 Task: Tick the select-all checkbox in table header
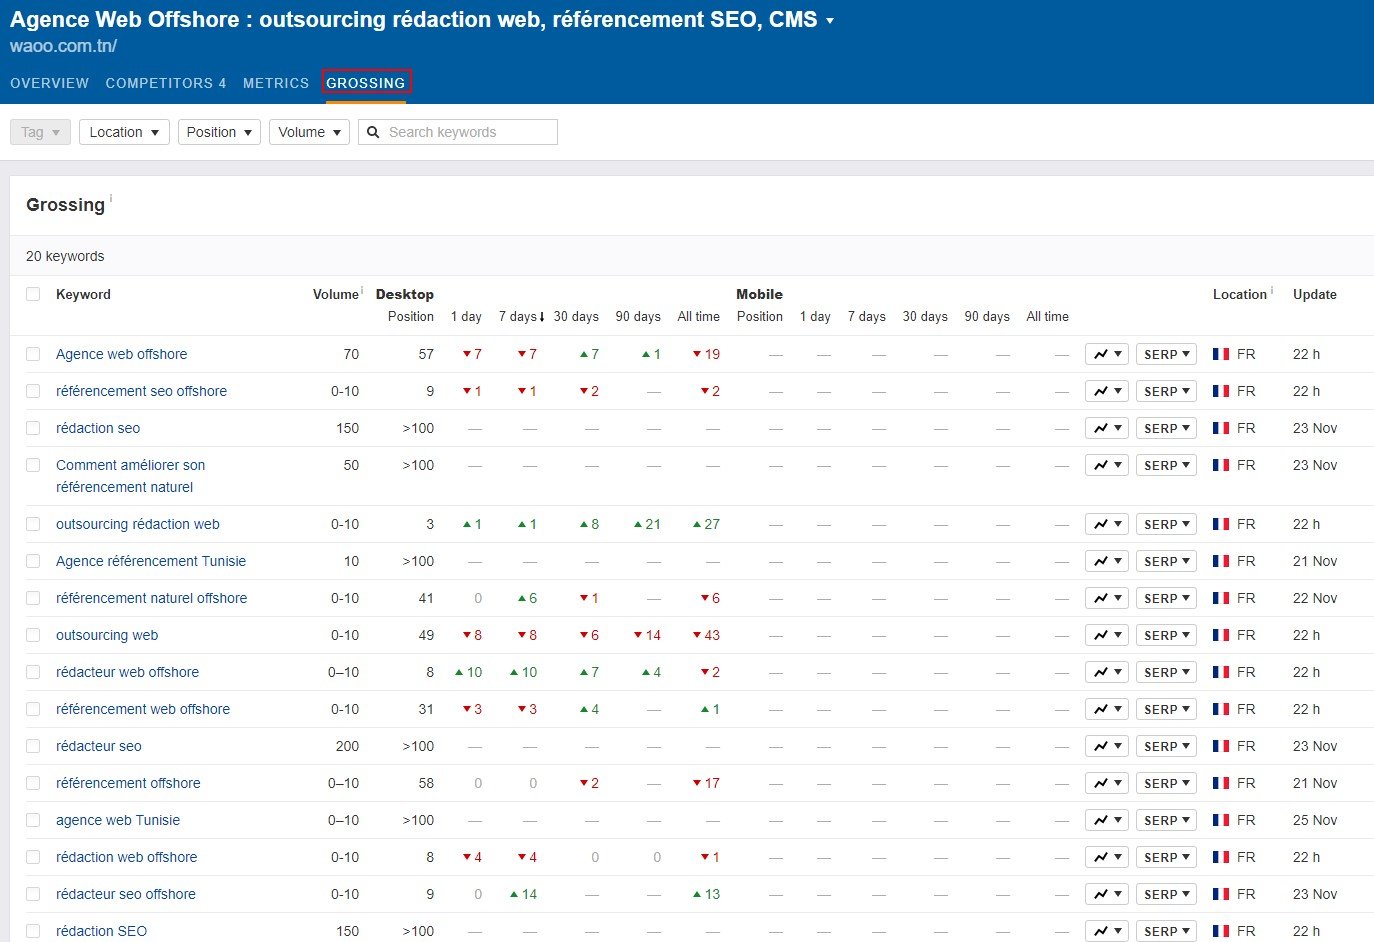point(33,294)
